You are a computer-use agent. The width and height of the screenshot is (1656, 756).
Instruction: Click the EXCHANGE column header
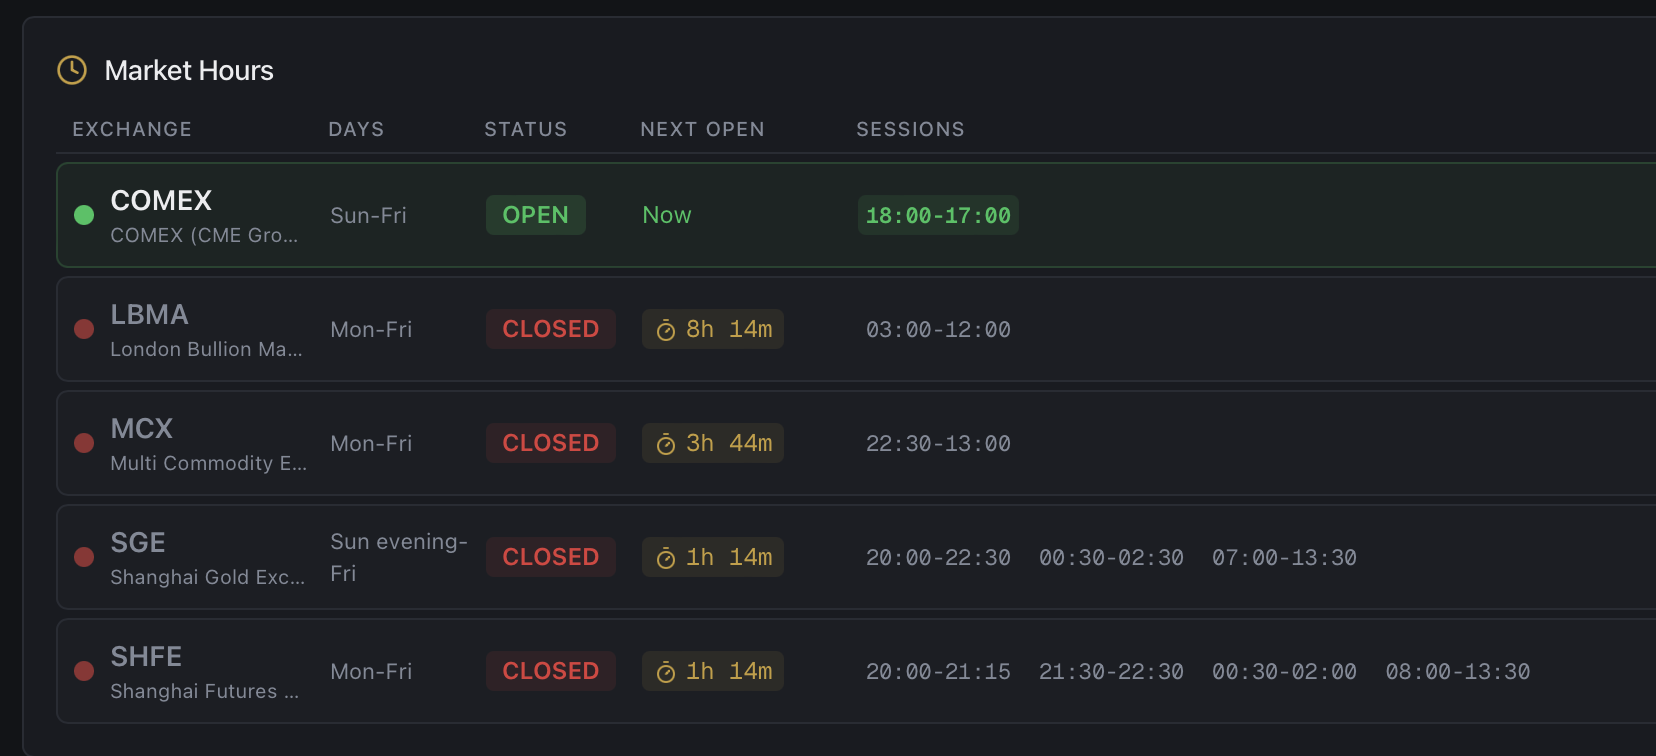(131, 129)
